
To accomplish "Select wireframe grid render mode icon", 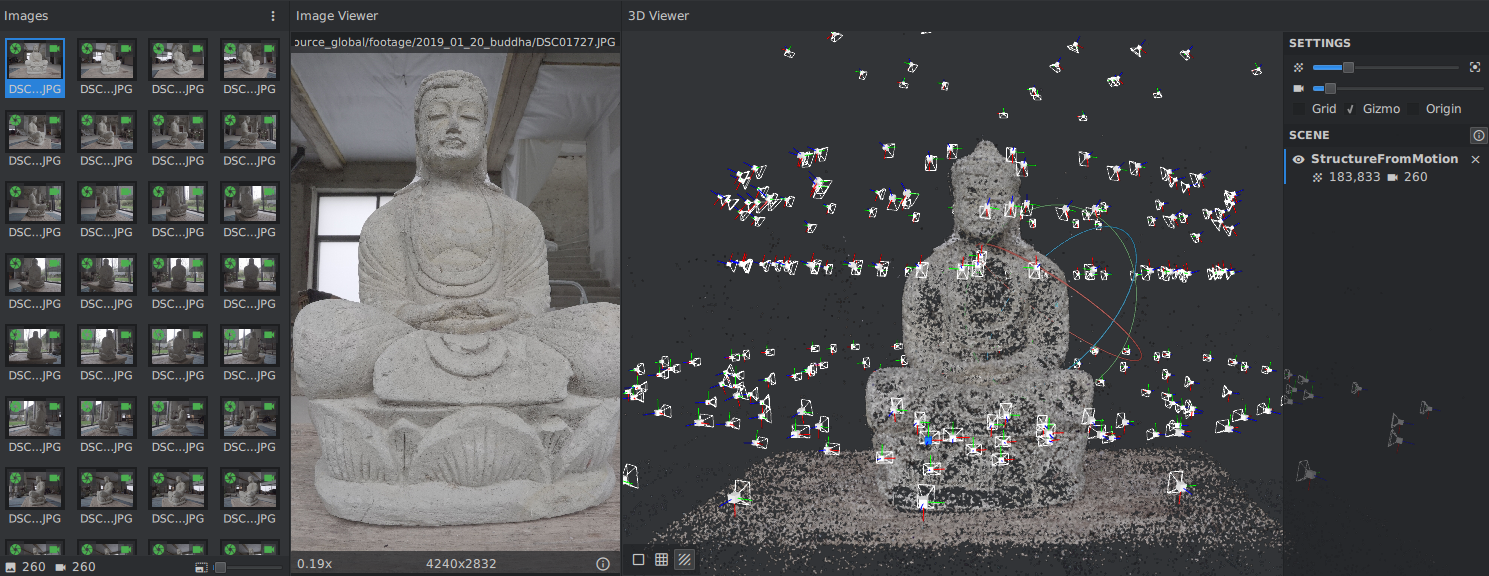I will 661,560.
